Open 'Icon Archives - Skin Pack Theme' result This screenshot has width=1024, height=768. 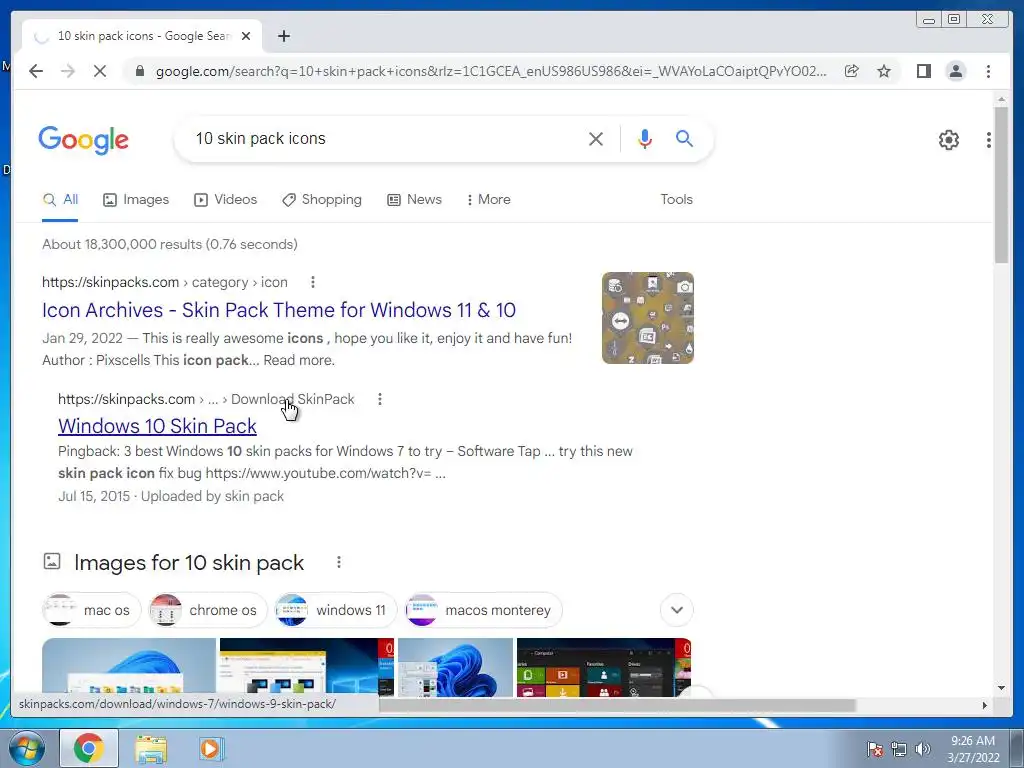279,310
